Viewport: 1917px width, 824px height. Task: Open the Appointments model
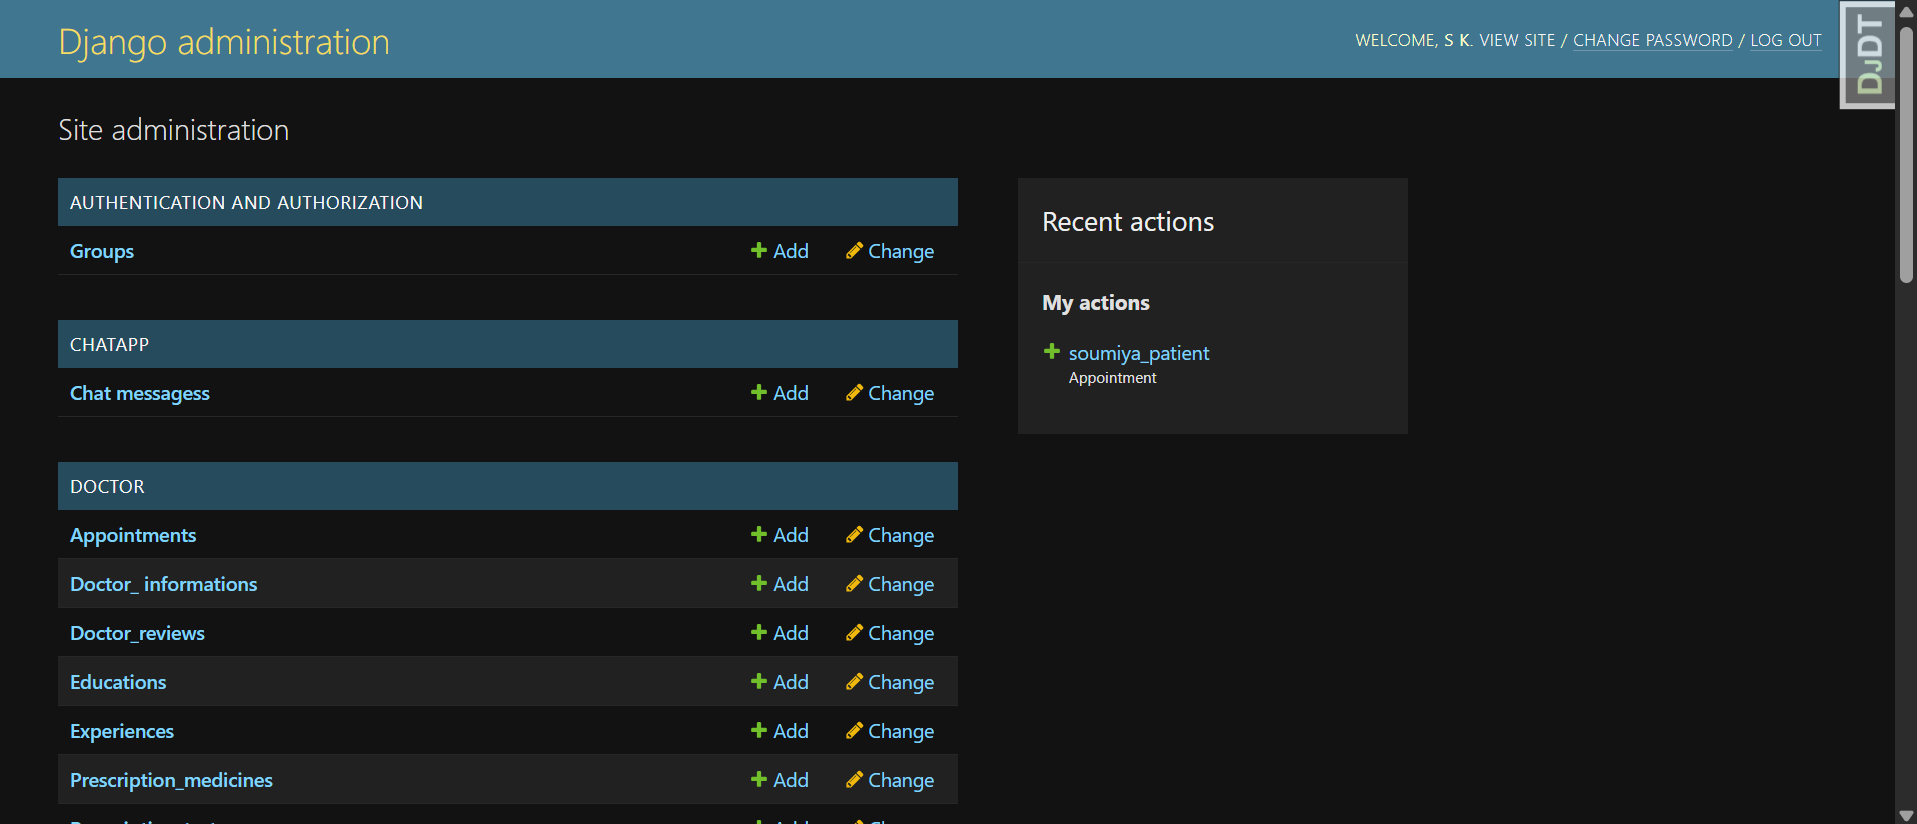point(133,535)
